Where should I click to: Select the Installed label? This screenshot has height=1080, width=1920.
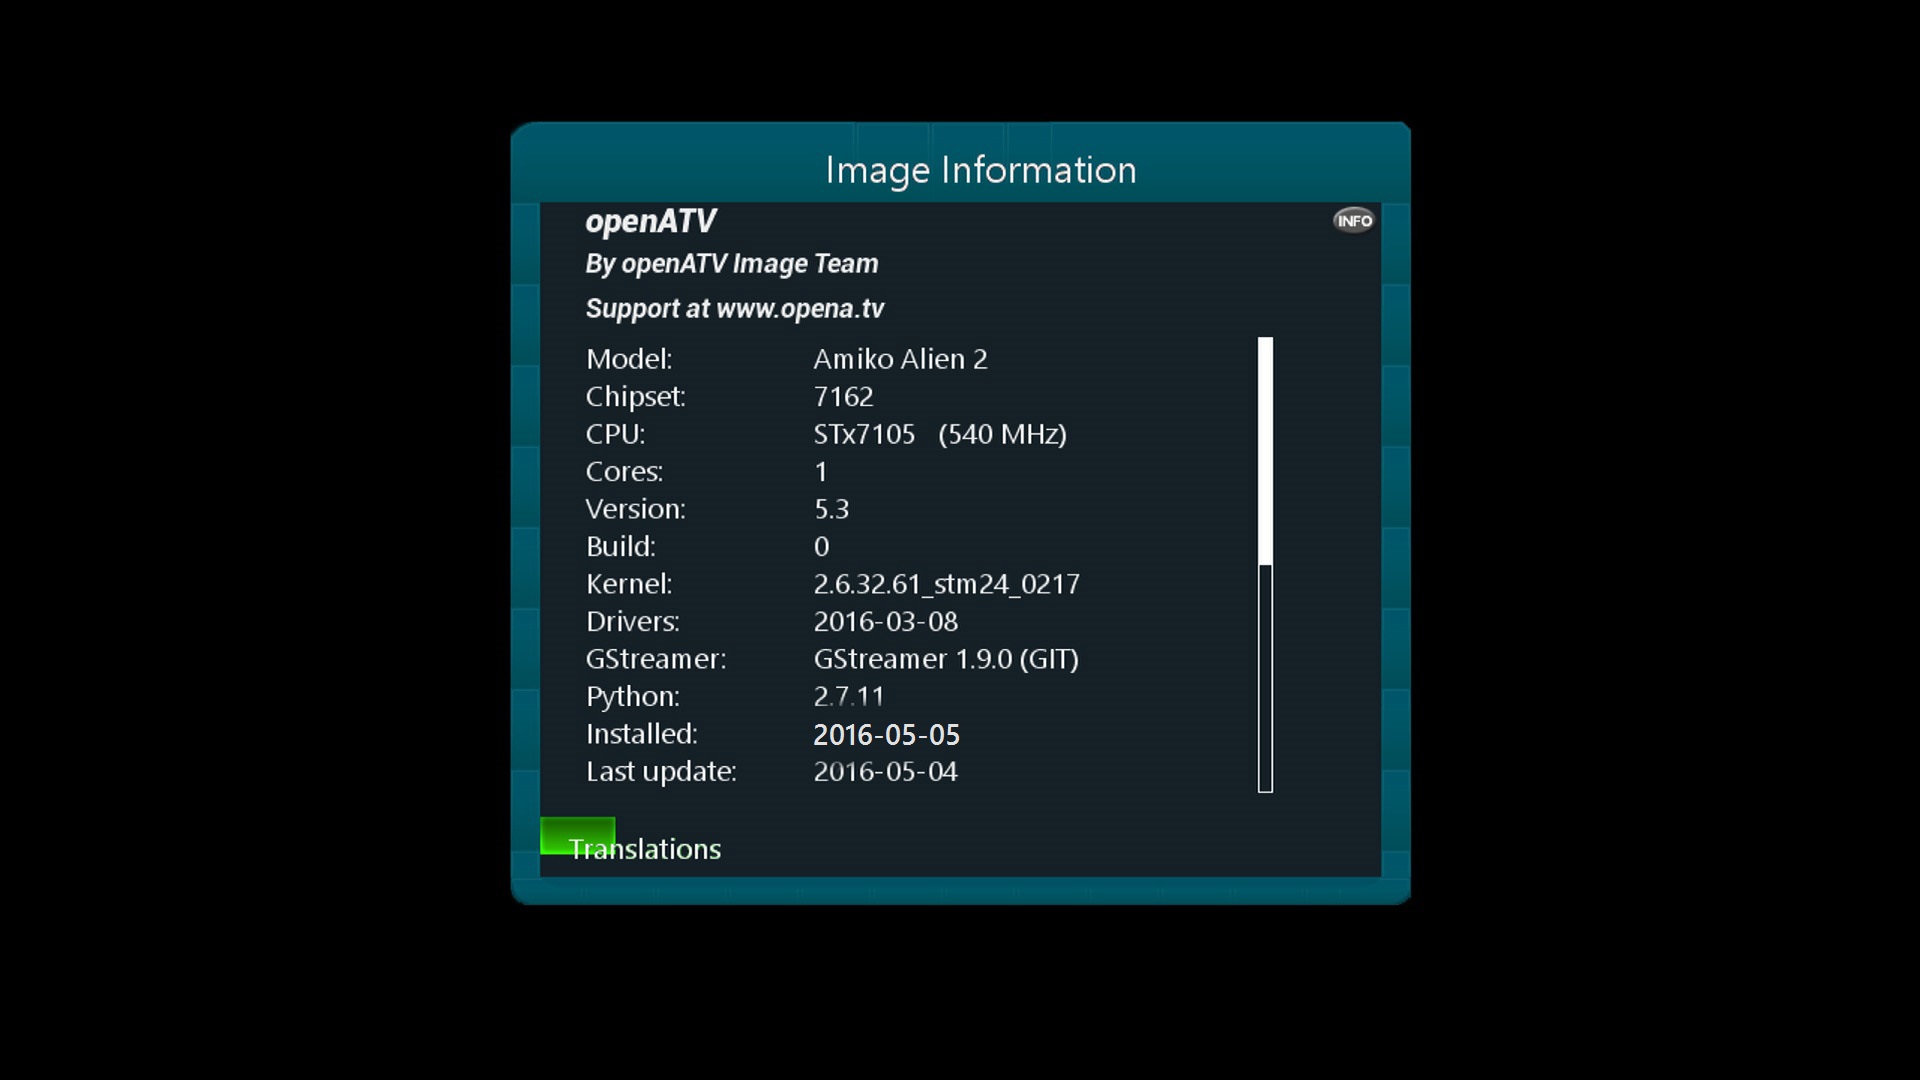click(x=641, y=734)
